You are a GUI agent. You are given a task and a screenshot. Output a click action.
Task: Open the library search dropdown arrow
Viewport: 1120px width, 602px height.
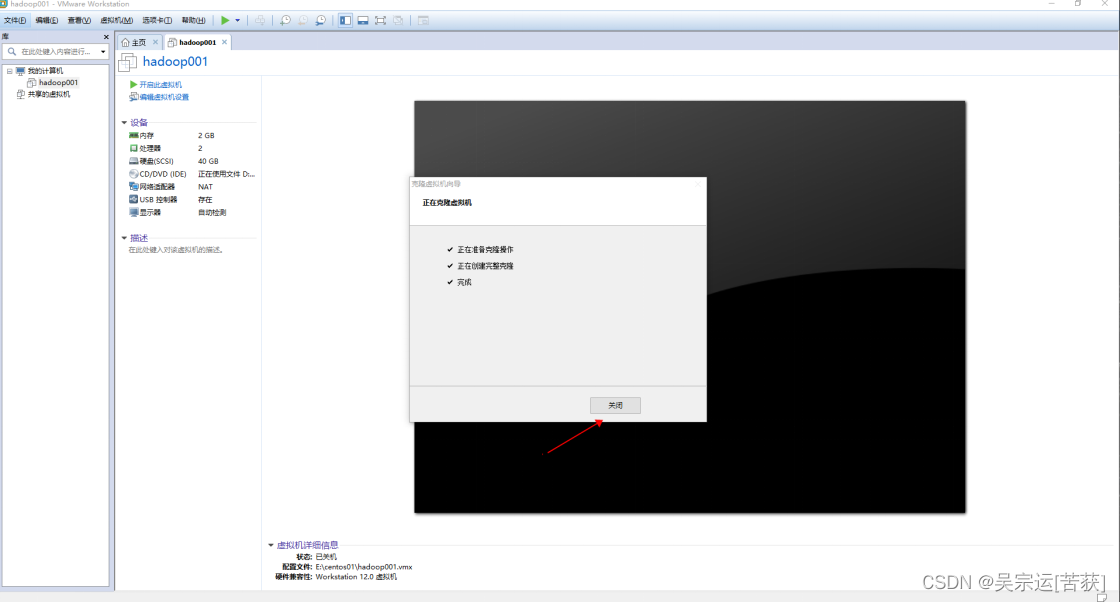pos(103,51)
